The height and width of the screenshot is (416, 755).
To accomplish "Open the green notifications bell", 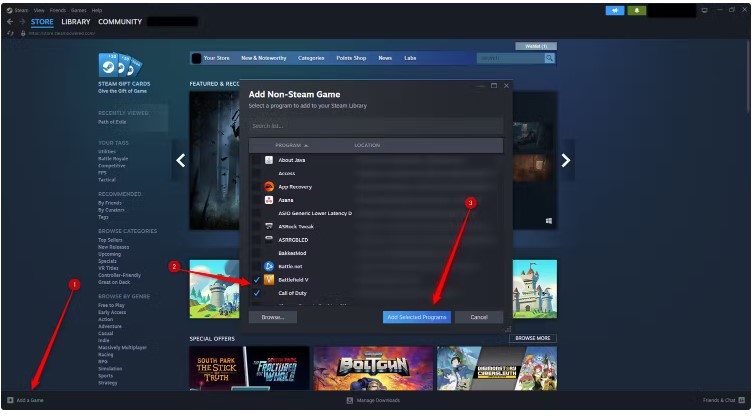I will pyautogui.click(x=637, y=10).
